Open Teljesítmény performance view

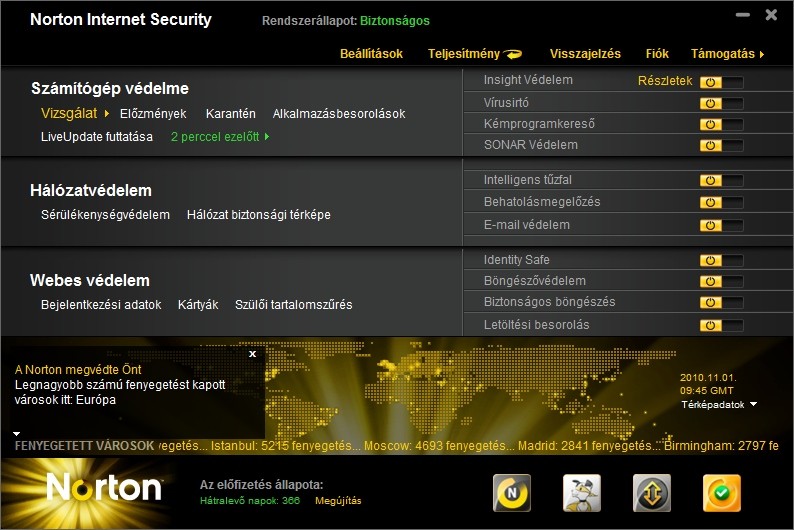463,54
